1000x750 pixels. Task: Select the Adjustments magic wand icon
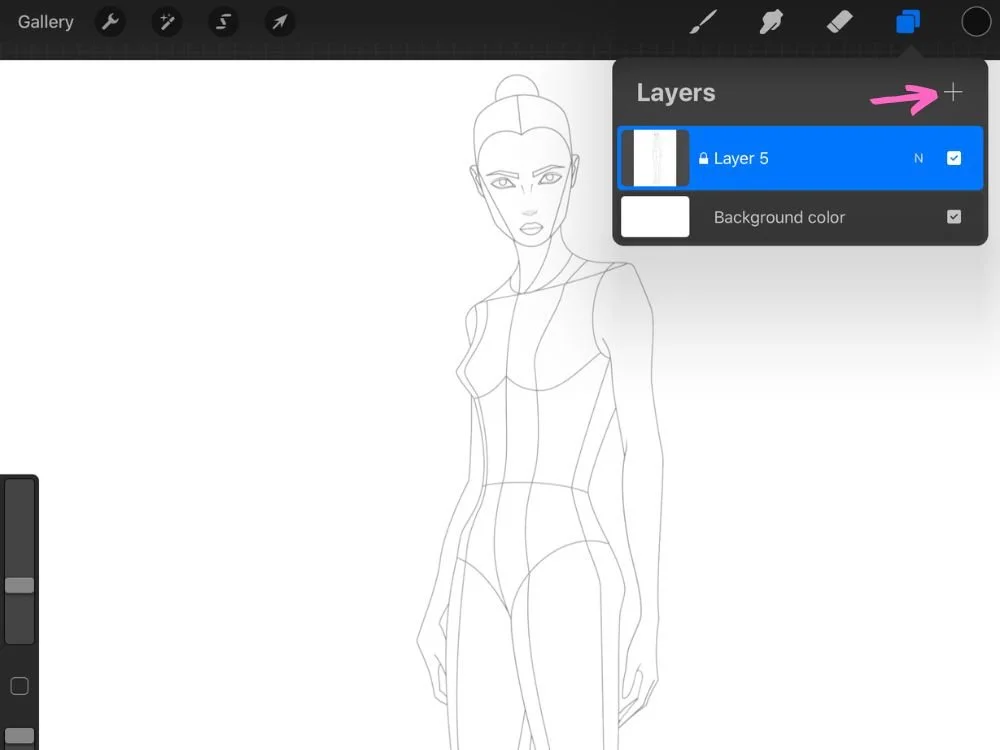pyautogui.click(x=166, y=21)
